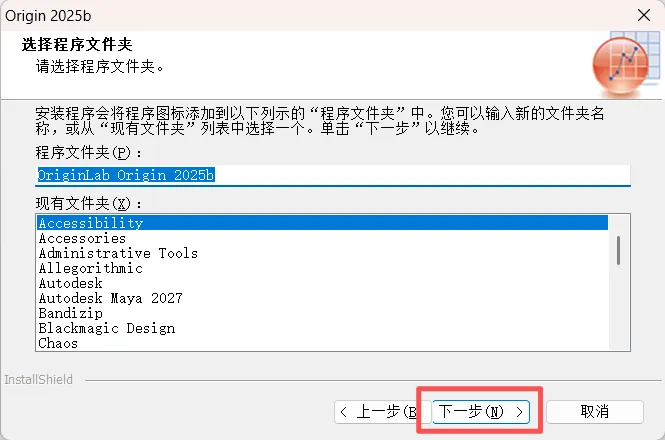The width and height of the screenshot is (665, 440).
Task: Close the Origin 2025b installer window
Action: coord(643,15)
